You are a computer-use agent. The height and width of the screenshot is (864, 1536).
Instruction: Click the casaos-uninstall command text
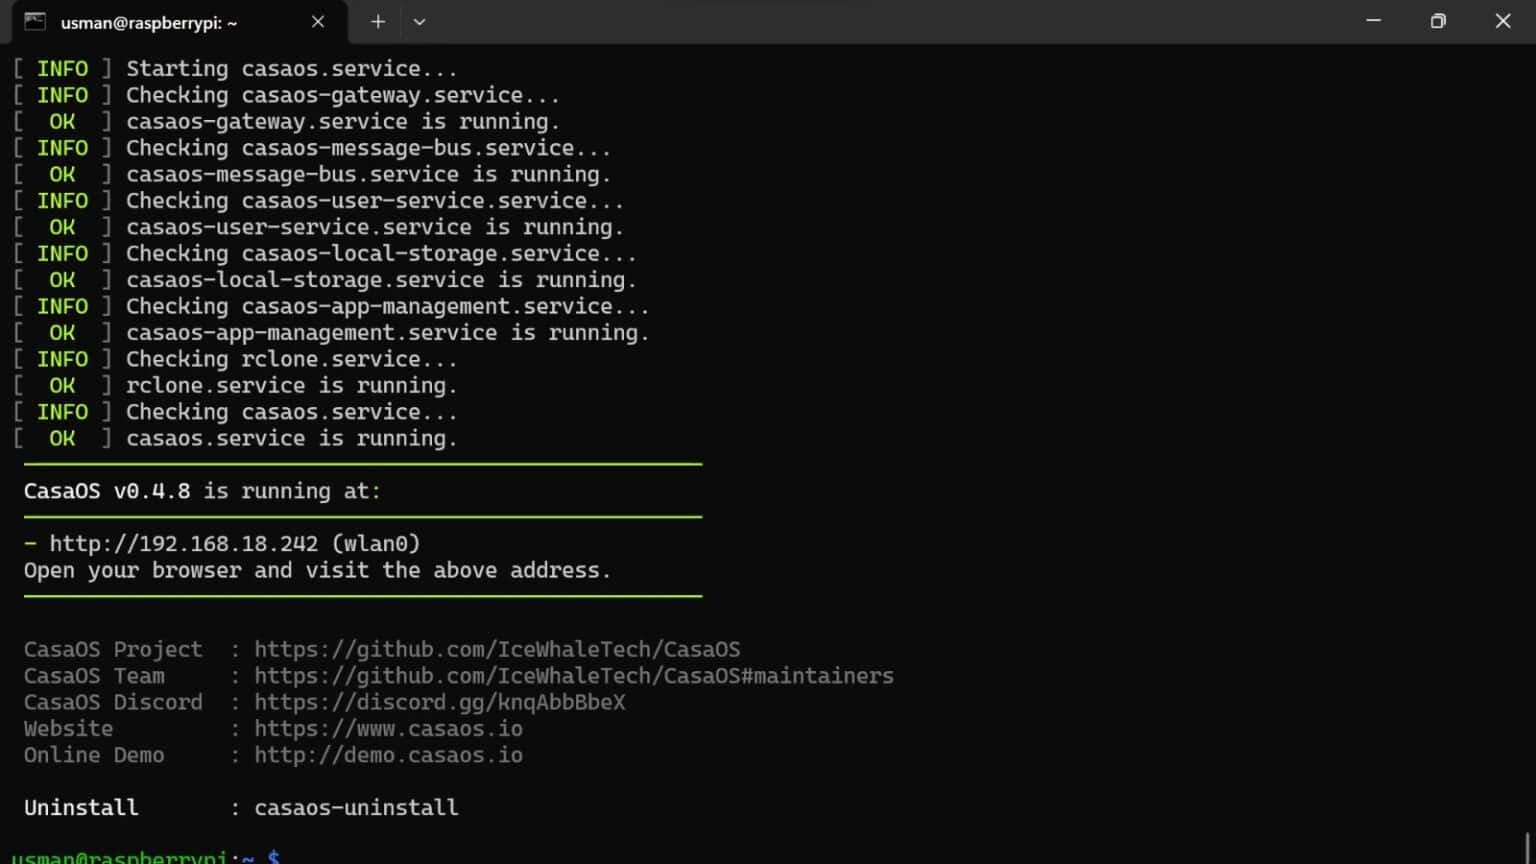coord(356,808)
